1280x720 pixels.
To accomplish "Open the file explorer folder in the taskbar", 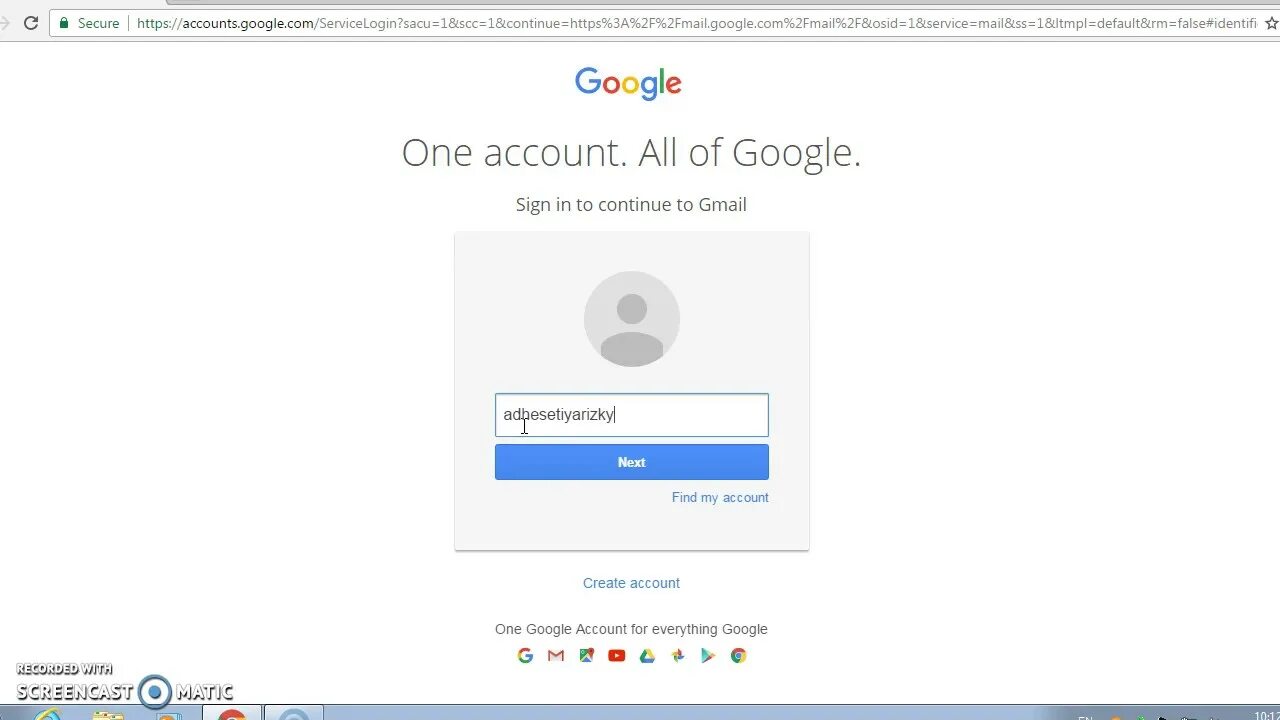I will [108, 714].
